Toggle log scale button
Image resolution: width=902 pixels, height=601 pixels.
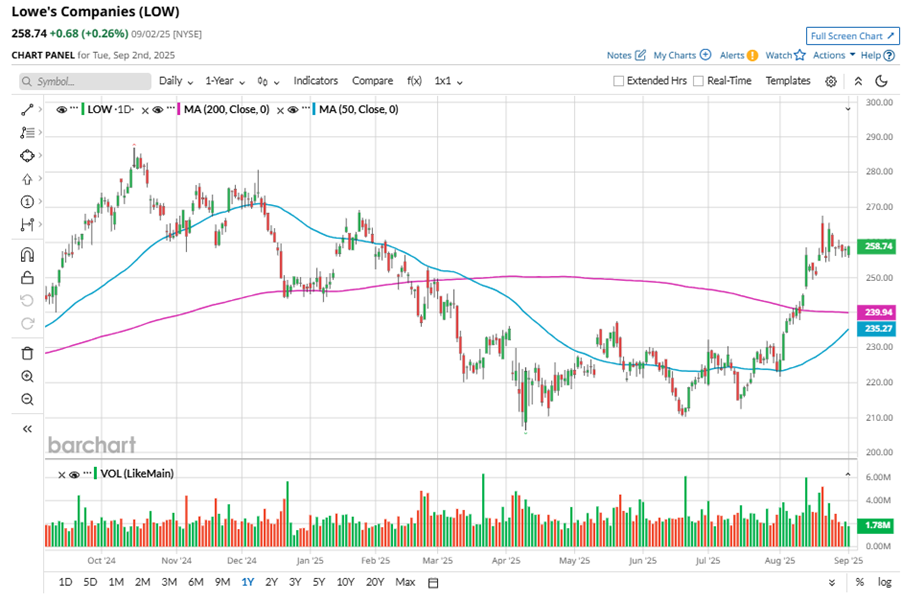click(x=884, y=582)
